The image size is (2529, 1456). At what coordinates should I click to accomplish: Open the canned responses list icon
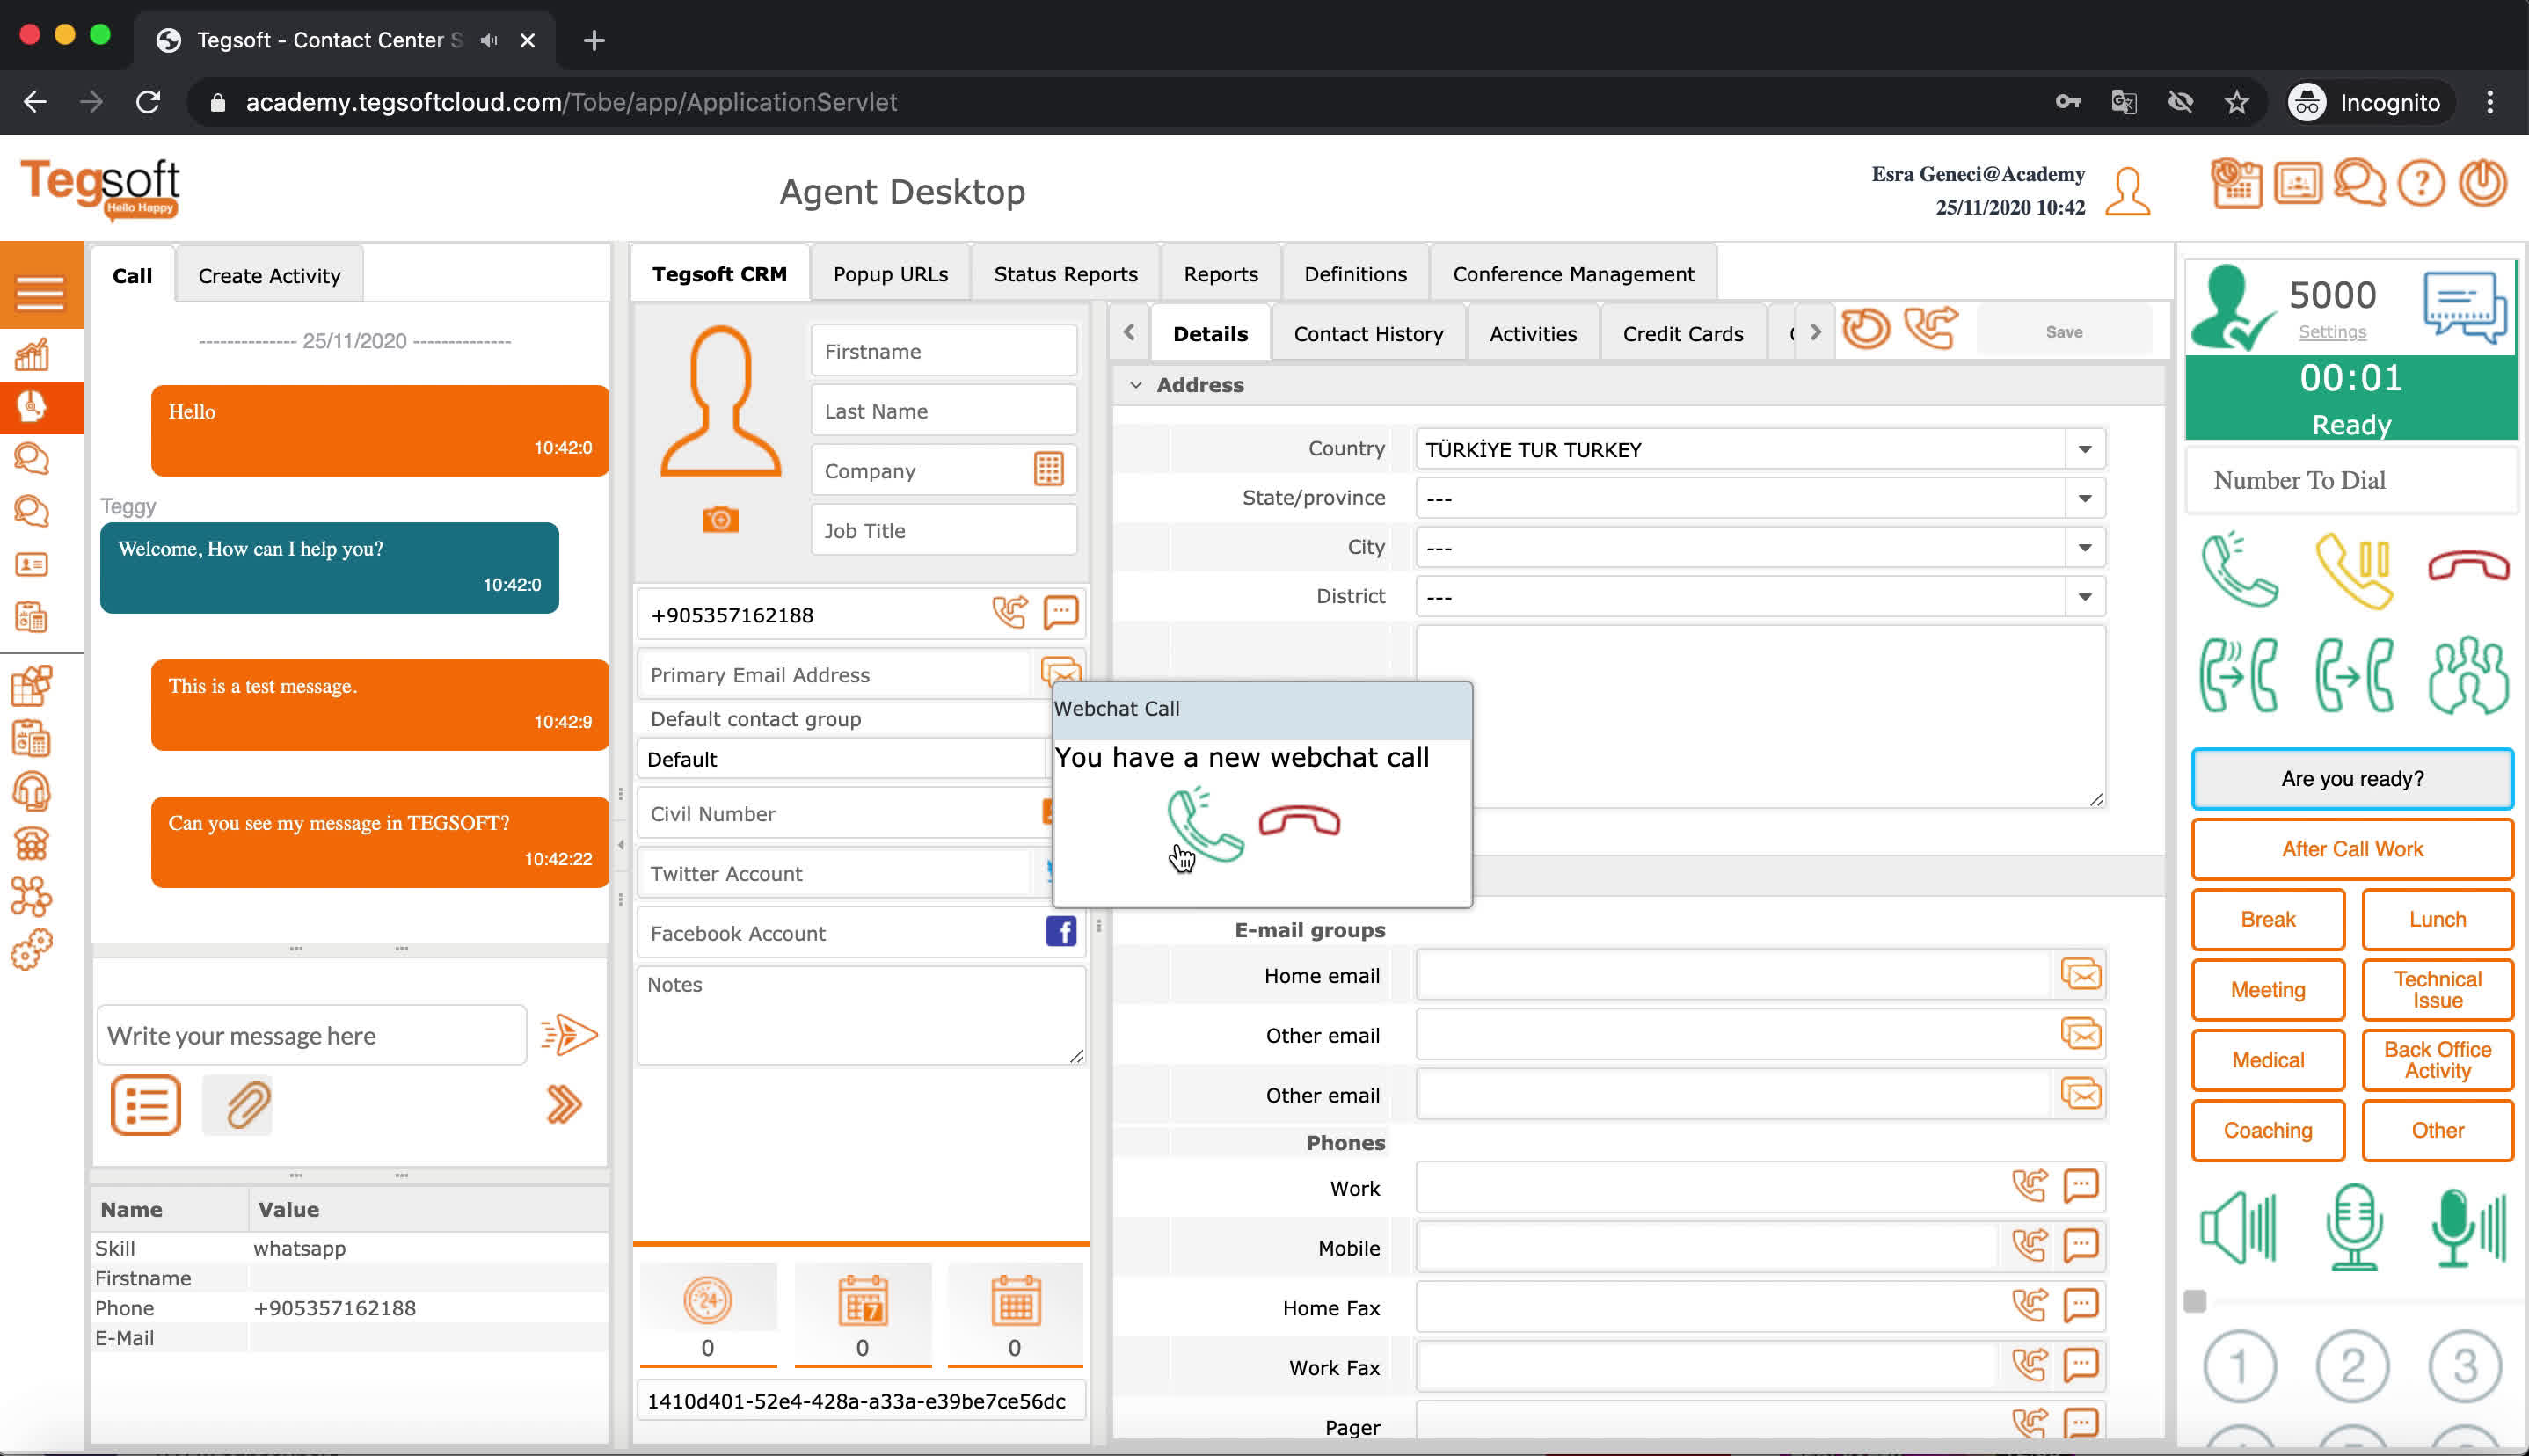click(x=146, y=1105)
